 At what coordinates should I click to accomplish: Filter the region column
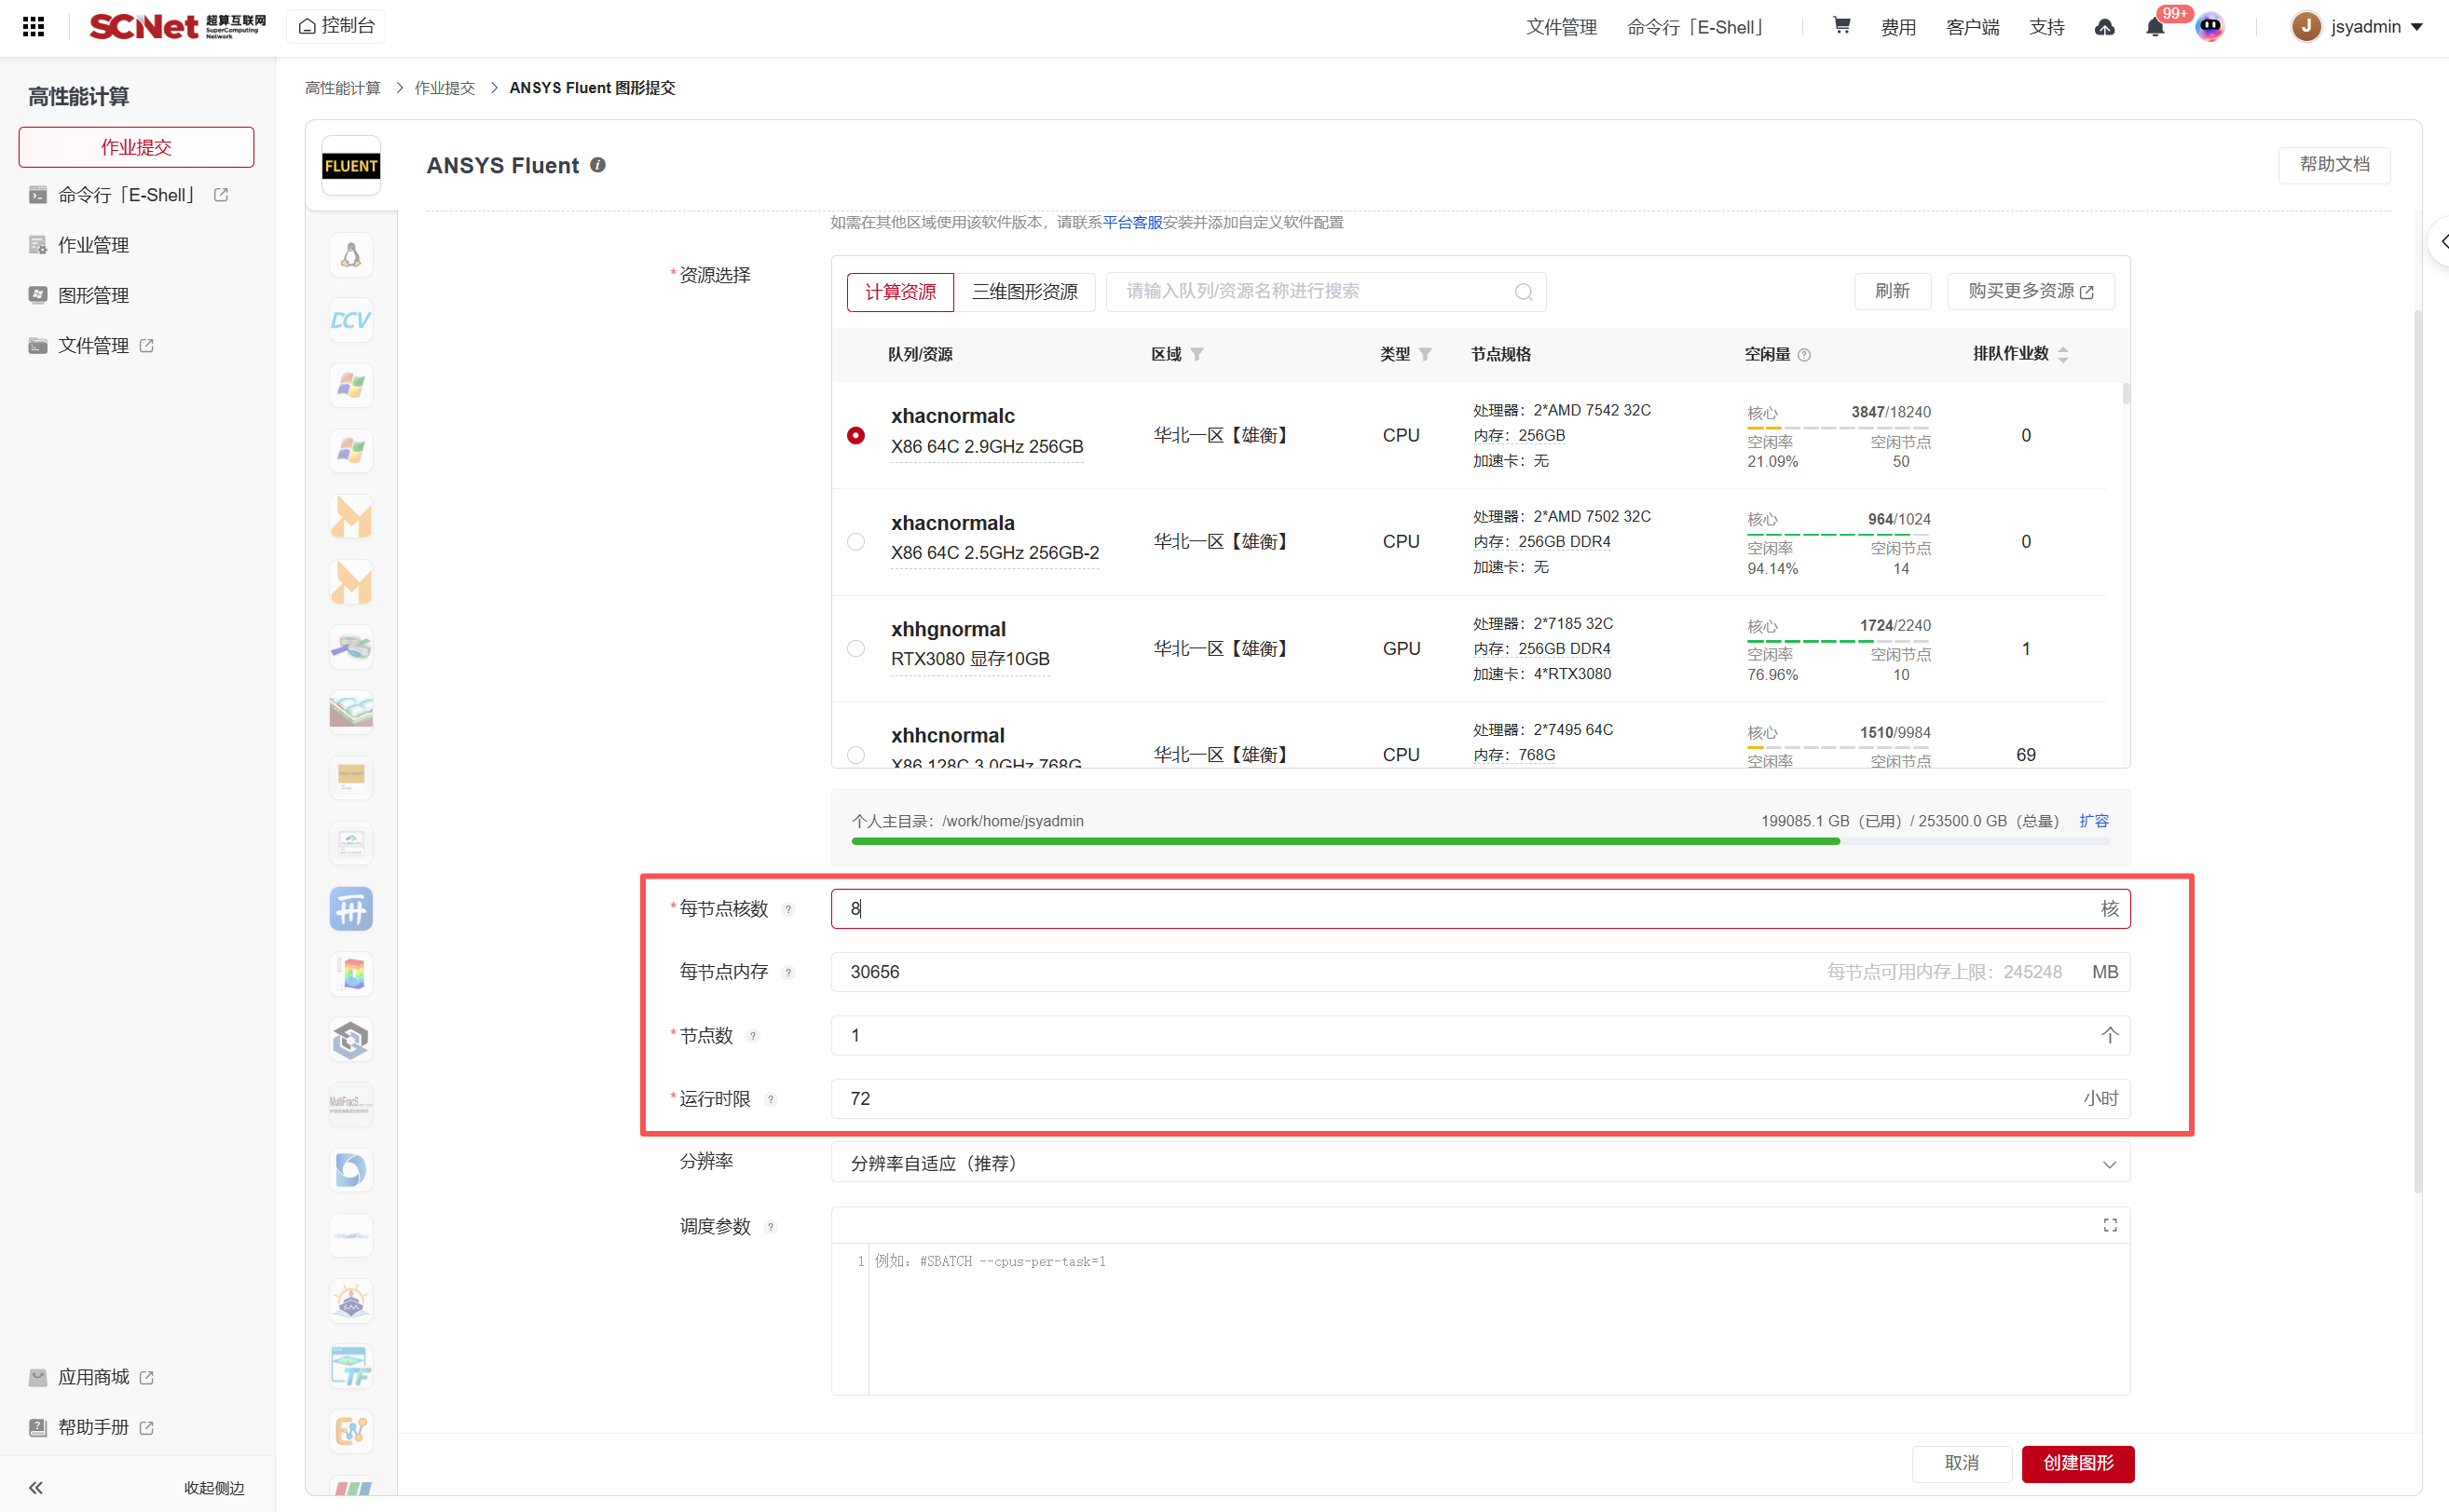tap(1197, 354)
